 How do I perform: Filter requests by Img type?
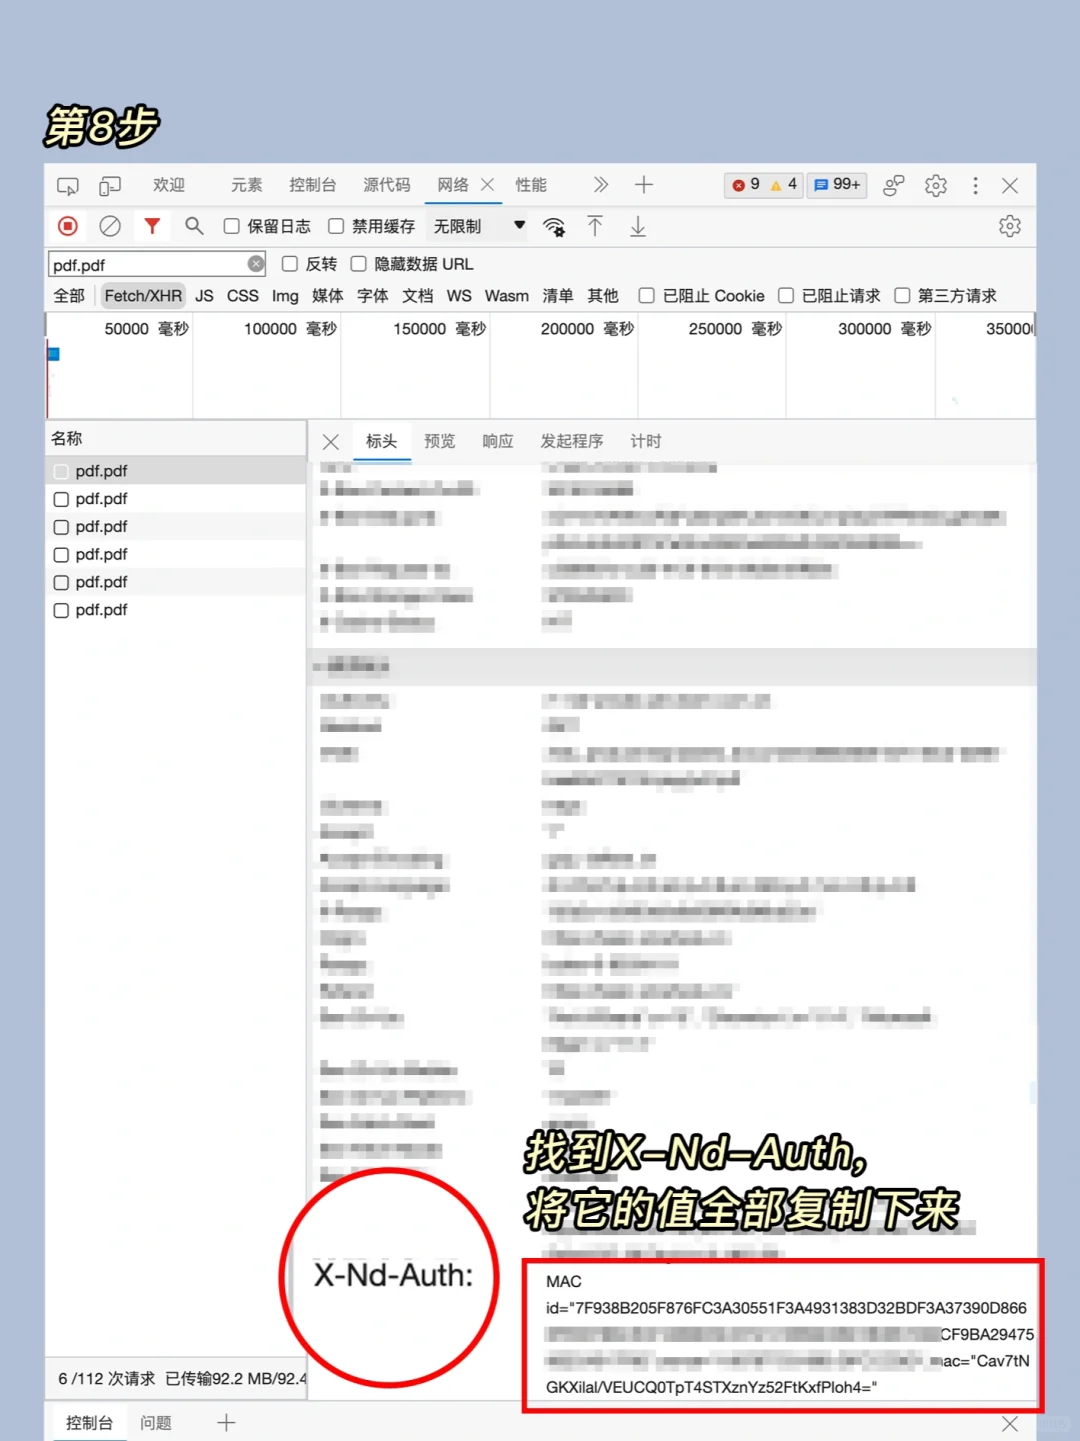(x=285, y=296)
